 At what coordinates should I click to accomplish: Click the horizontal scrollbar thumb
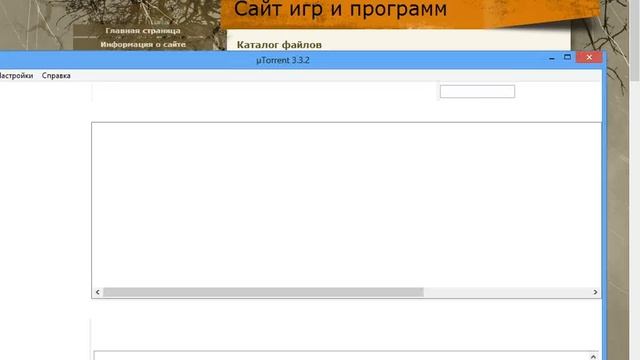tap(263, 292)
